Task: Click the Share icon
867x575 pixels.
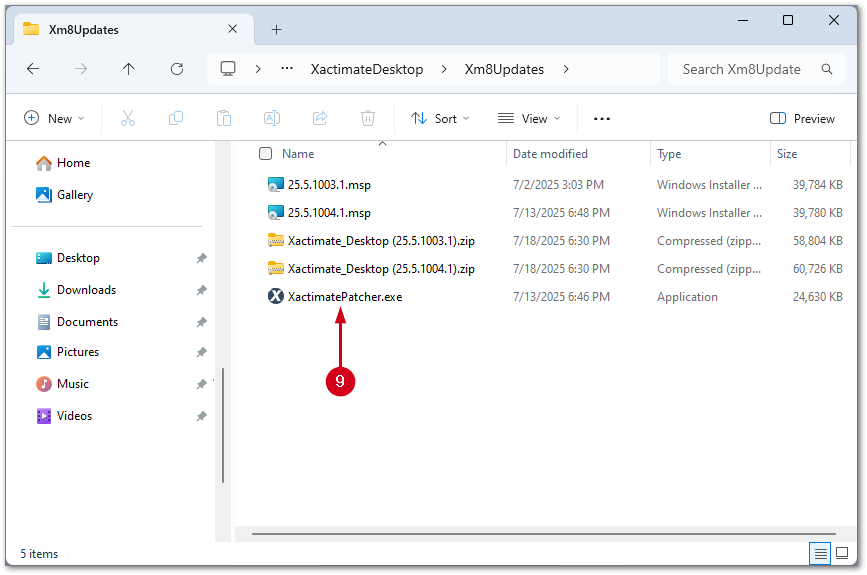Action: click(x=320, y=118)
